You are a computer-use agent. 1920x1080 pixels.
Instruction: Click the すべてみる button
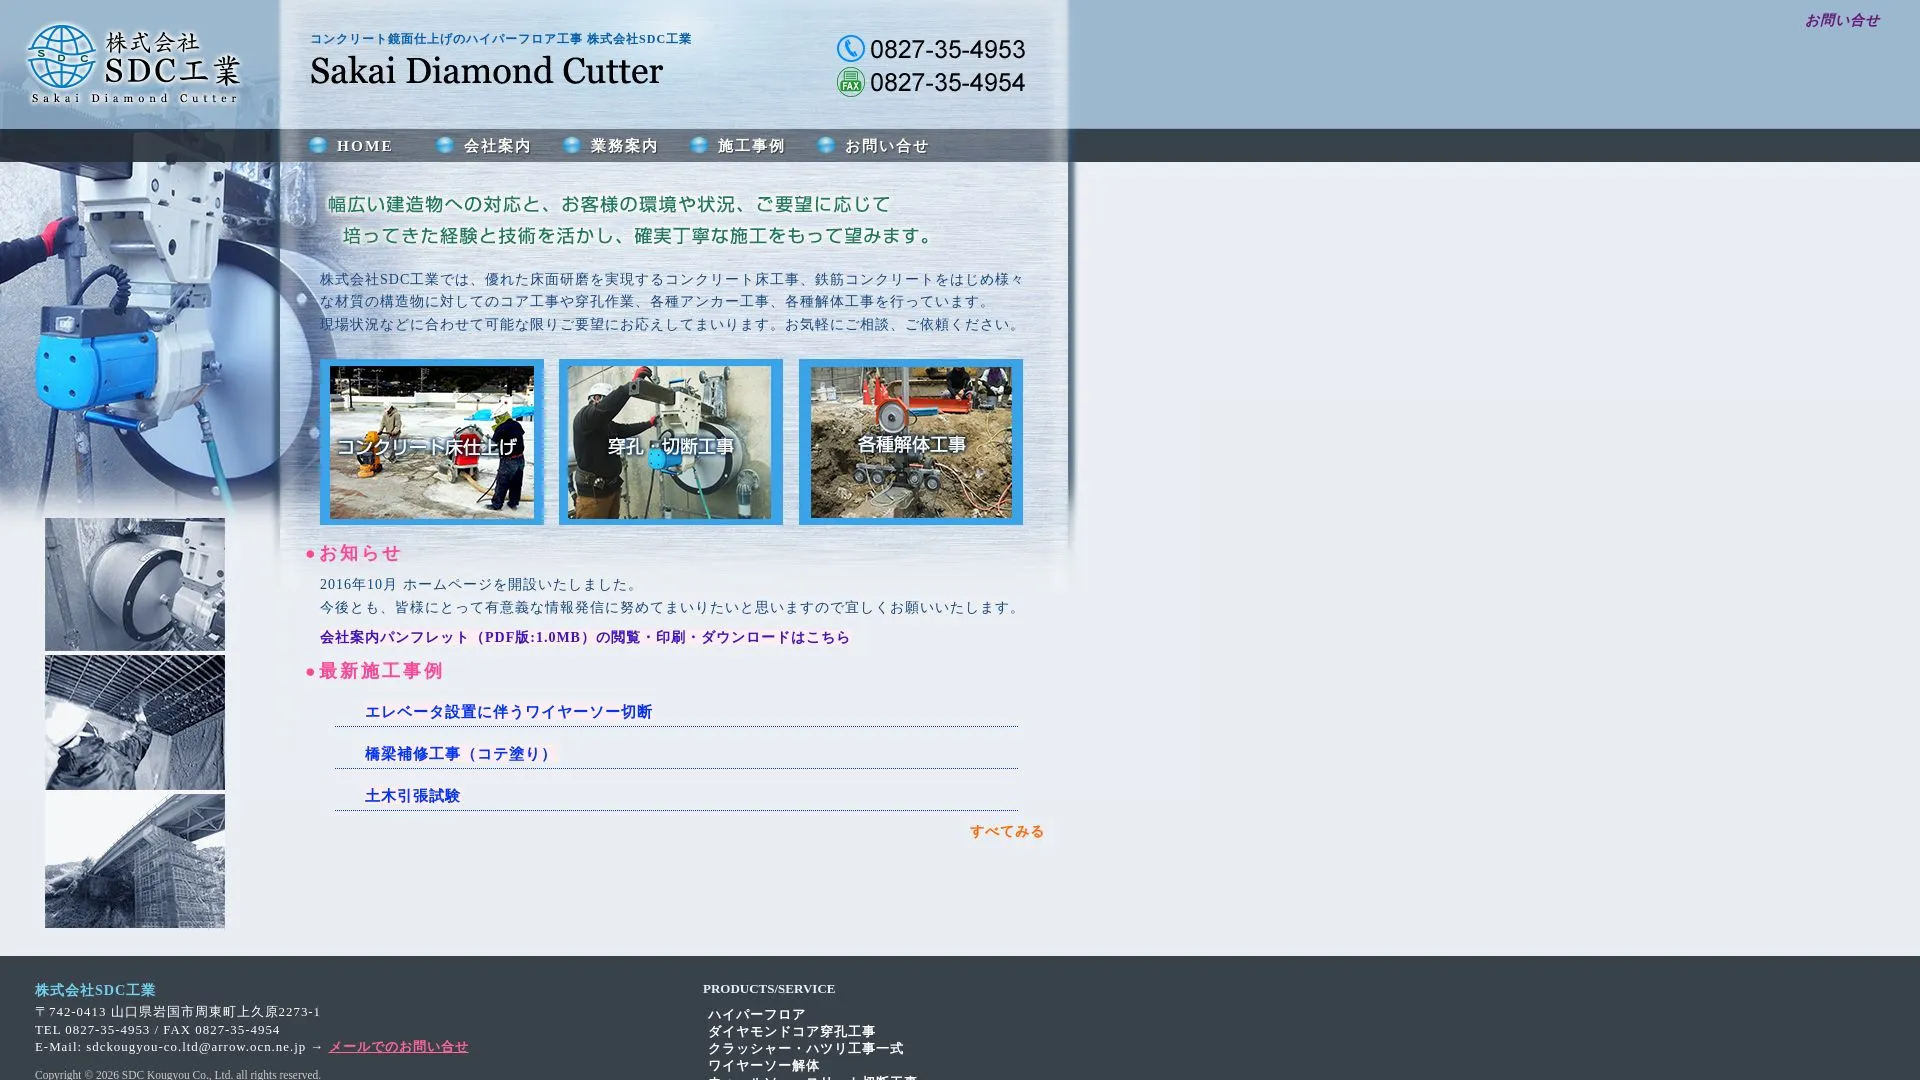click(1007, 832)
